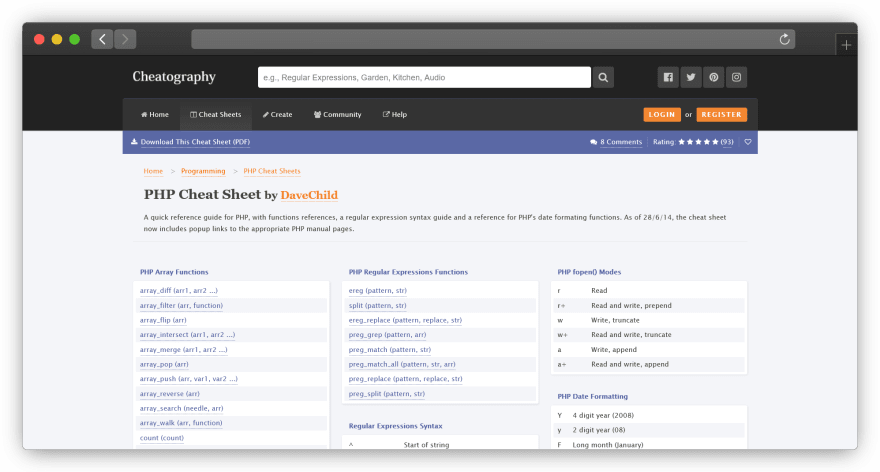Open a new browser tab with plus

click(846, 45)
